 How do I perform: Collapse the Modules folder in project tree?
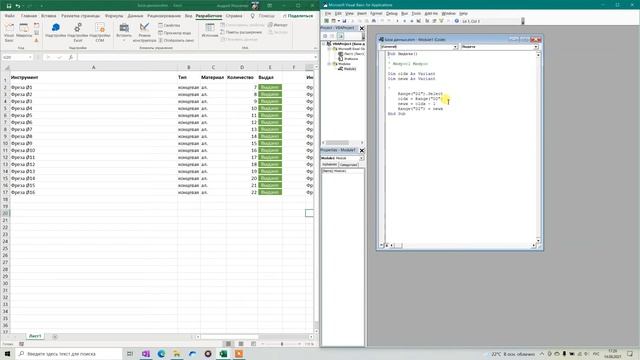tap(329, 64)
